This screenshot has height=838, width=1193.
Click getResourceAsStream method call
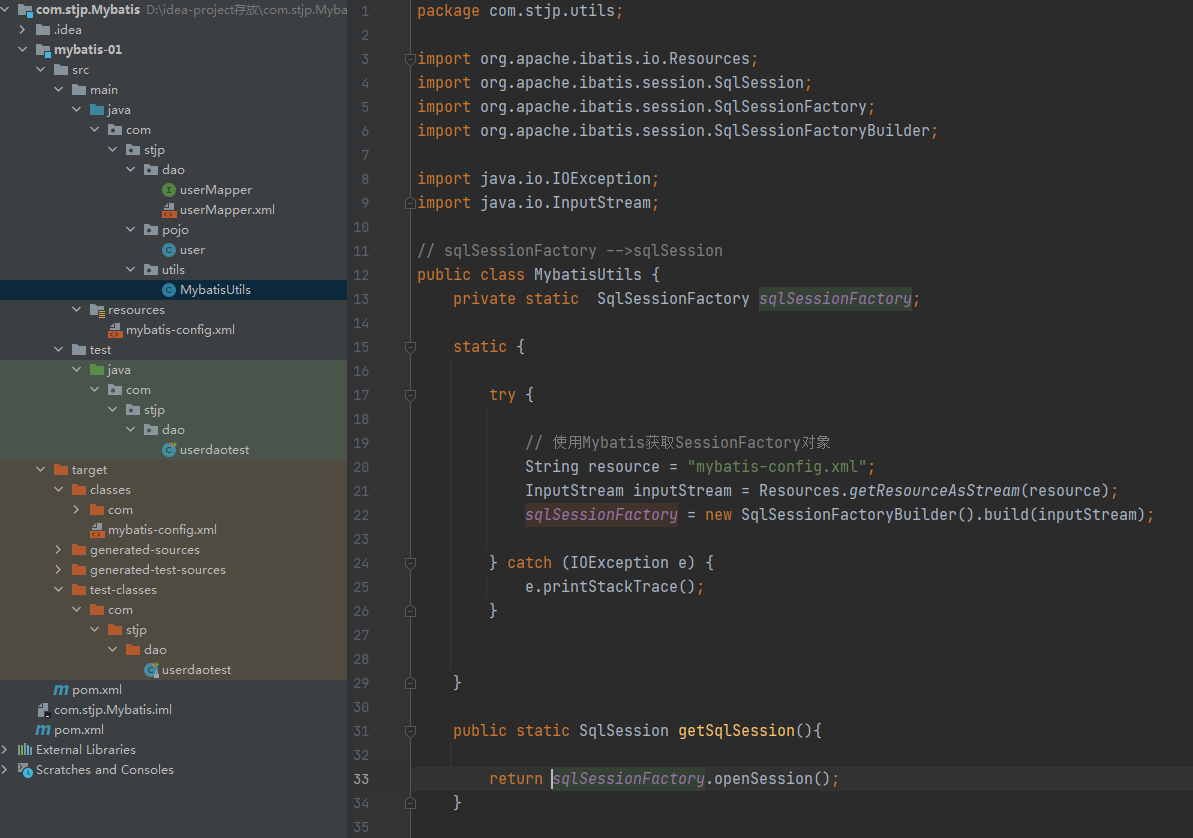934,491
